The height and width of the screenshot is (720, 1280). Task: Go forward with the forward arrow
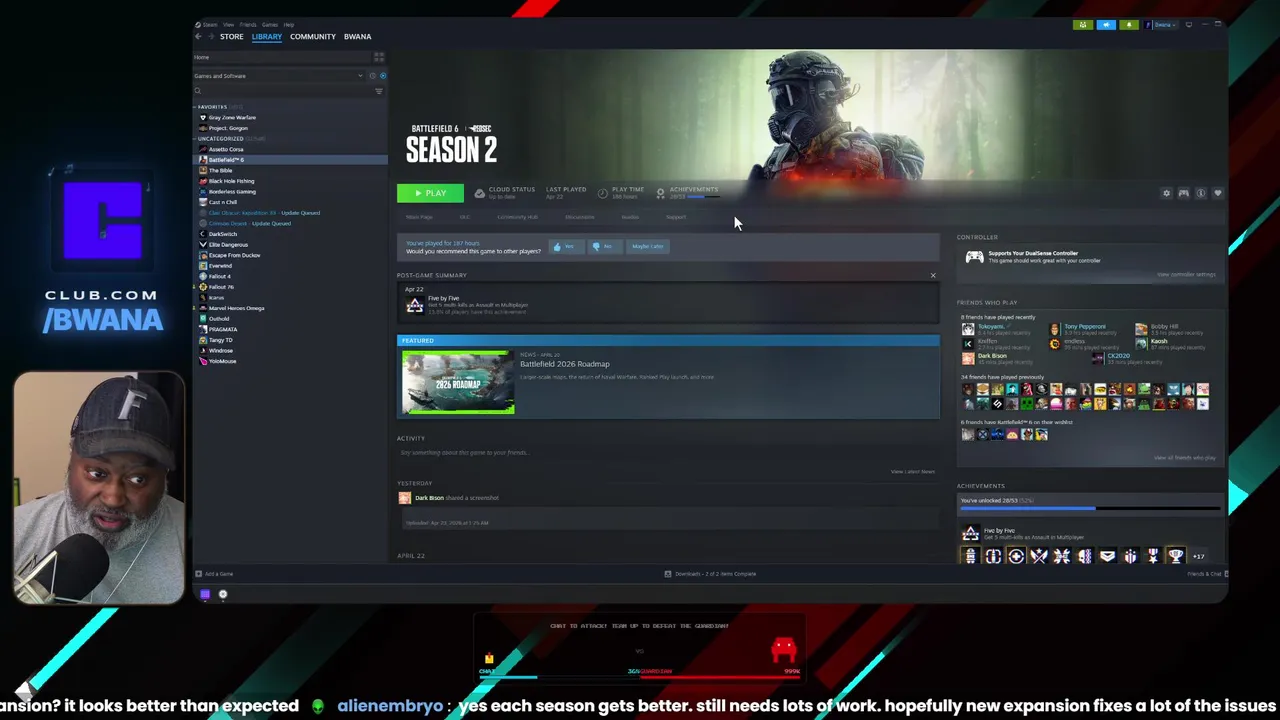click(210, 37)
